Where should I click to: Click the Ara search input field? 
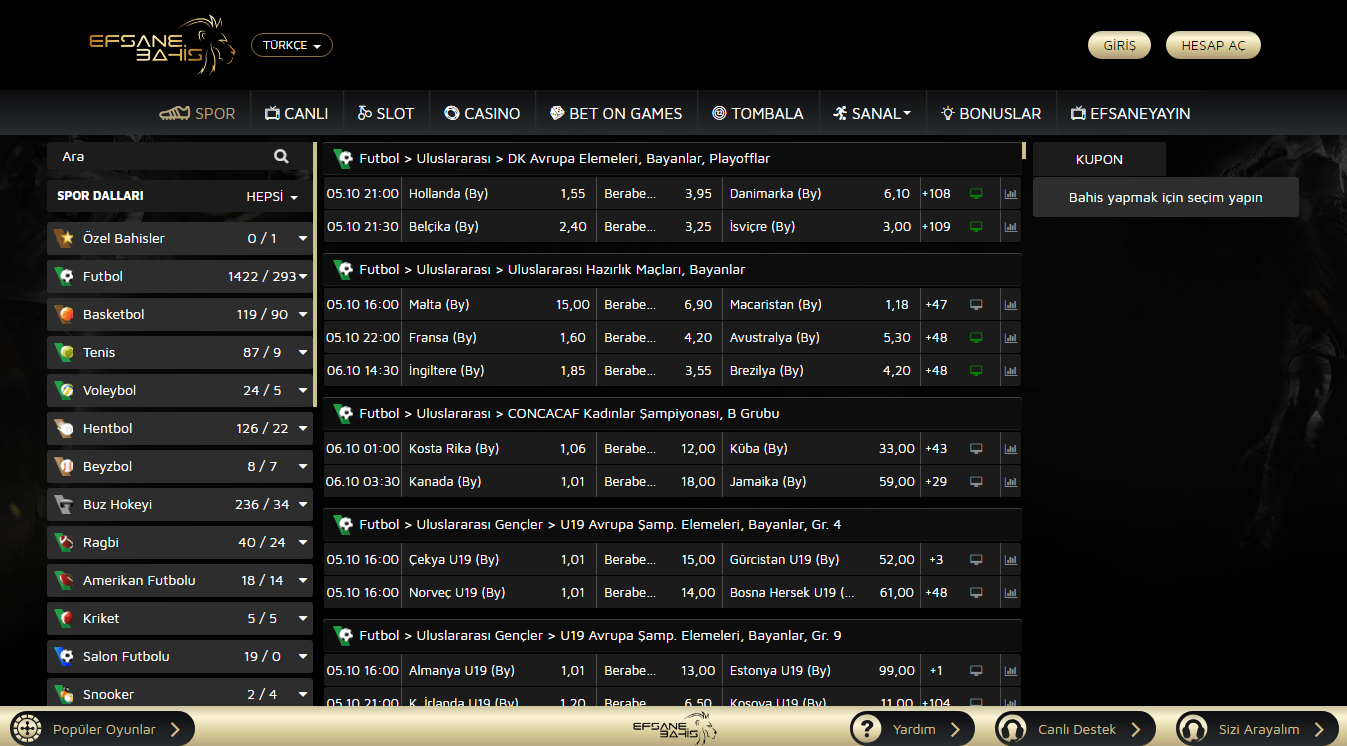pyautogui.click(x=160, y=156)
